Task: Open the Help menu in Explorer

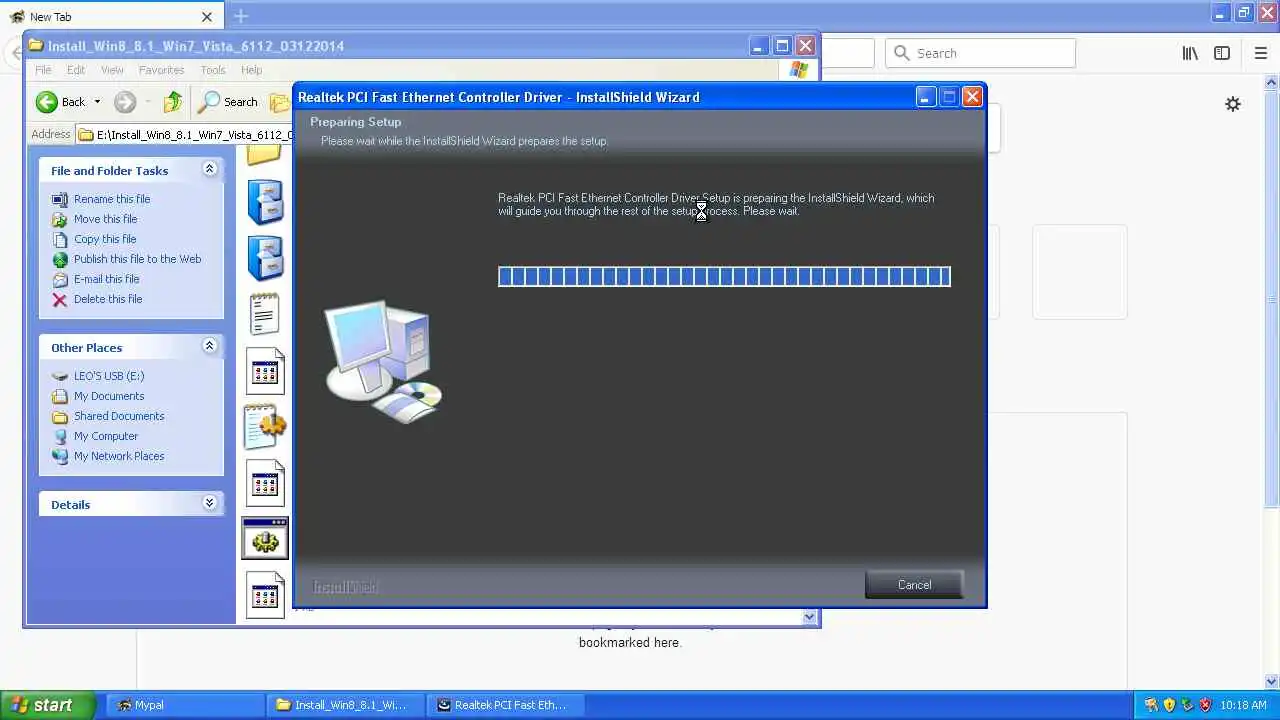Action: 251,70
